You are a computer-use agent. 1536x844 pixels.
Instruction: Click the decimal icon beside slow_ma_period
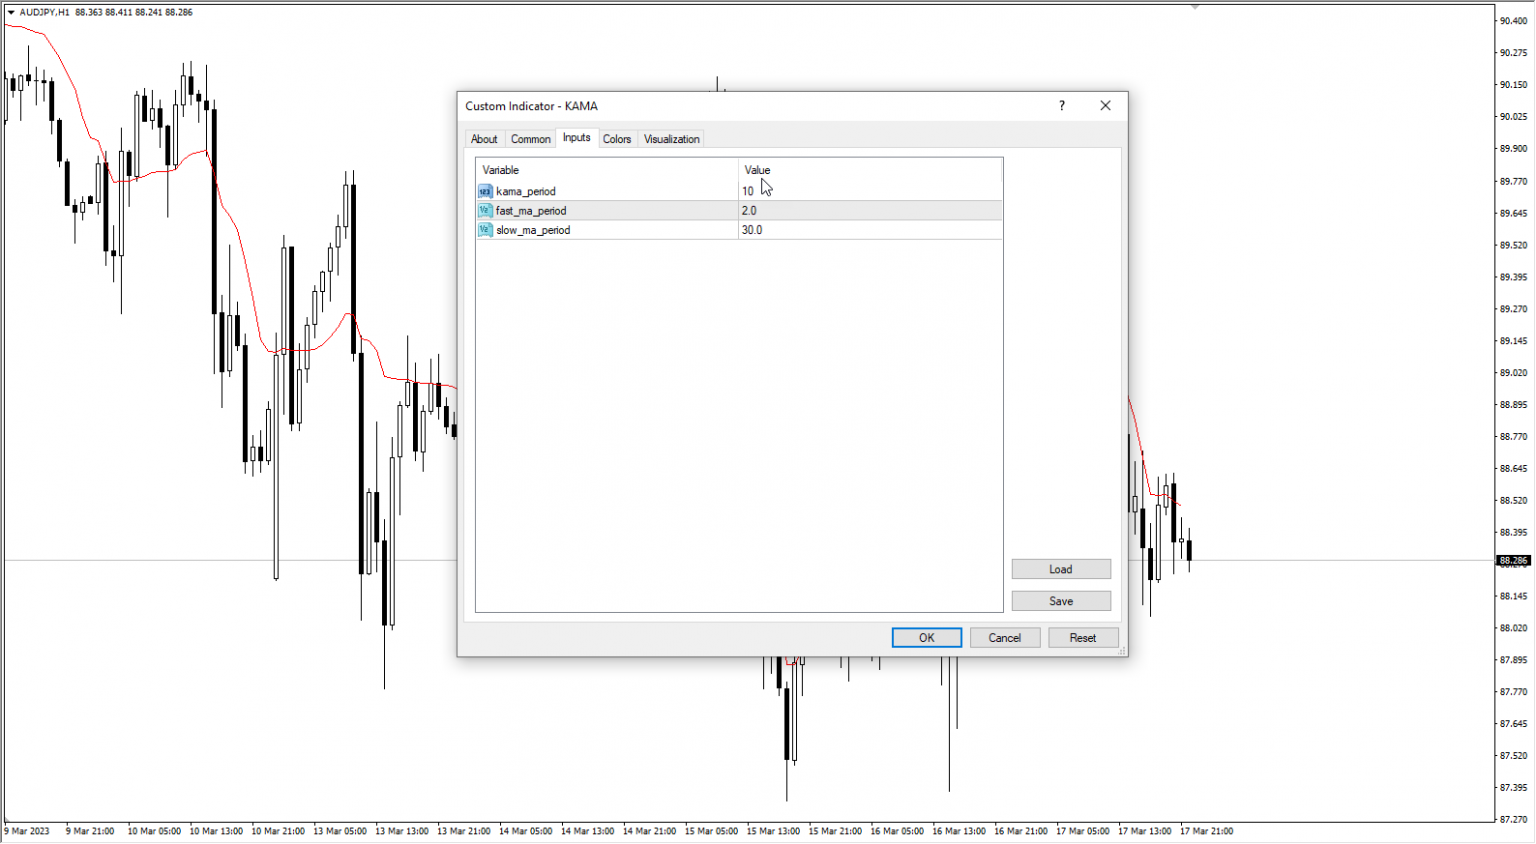click(x=485, y=229)
